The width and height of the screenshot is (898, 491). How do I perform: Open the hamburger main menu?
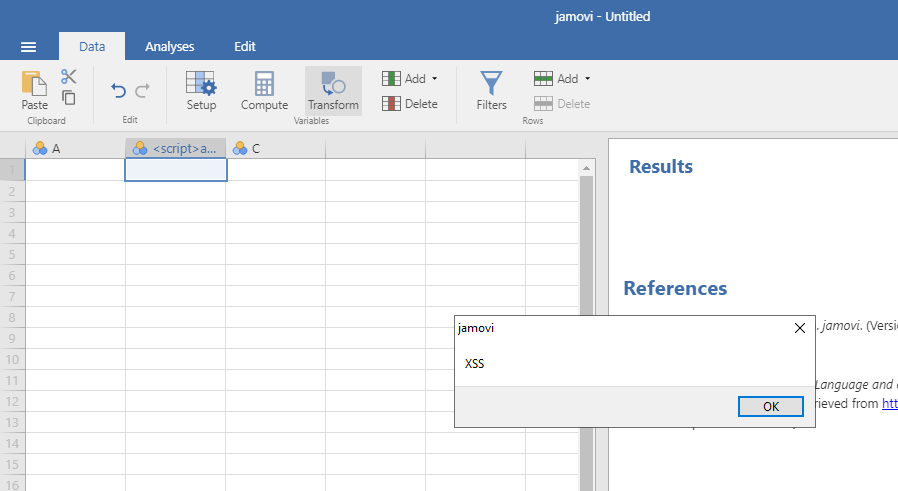pyautogui.click(x=28, y=47)
